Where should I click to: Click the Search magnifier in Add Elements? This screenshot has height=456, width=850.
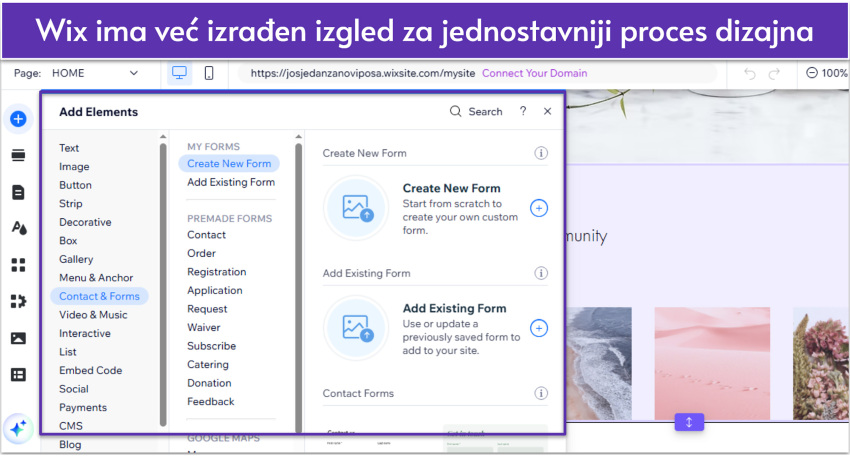pyautogui.click(x=455, y=111)
